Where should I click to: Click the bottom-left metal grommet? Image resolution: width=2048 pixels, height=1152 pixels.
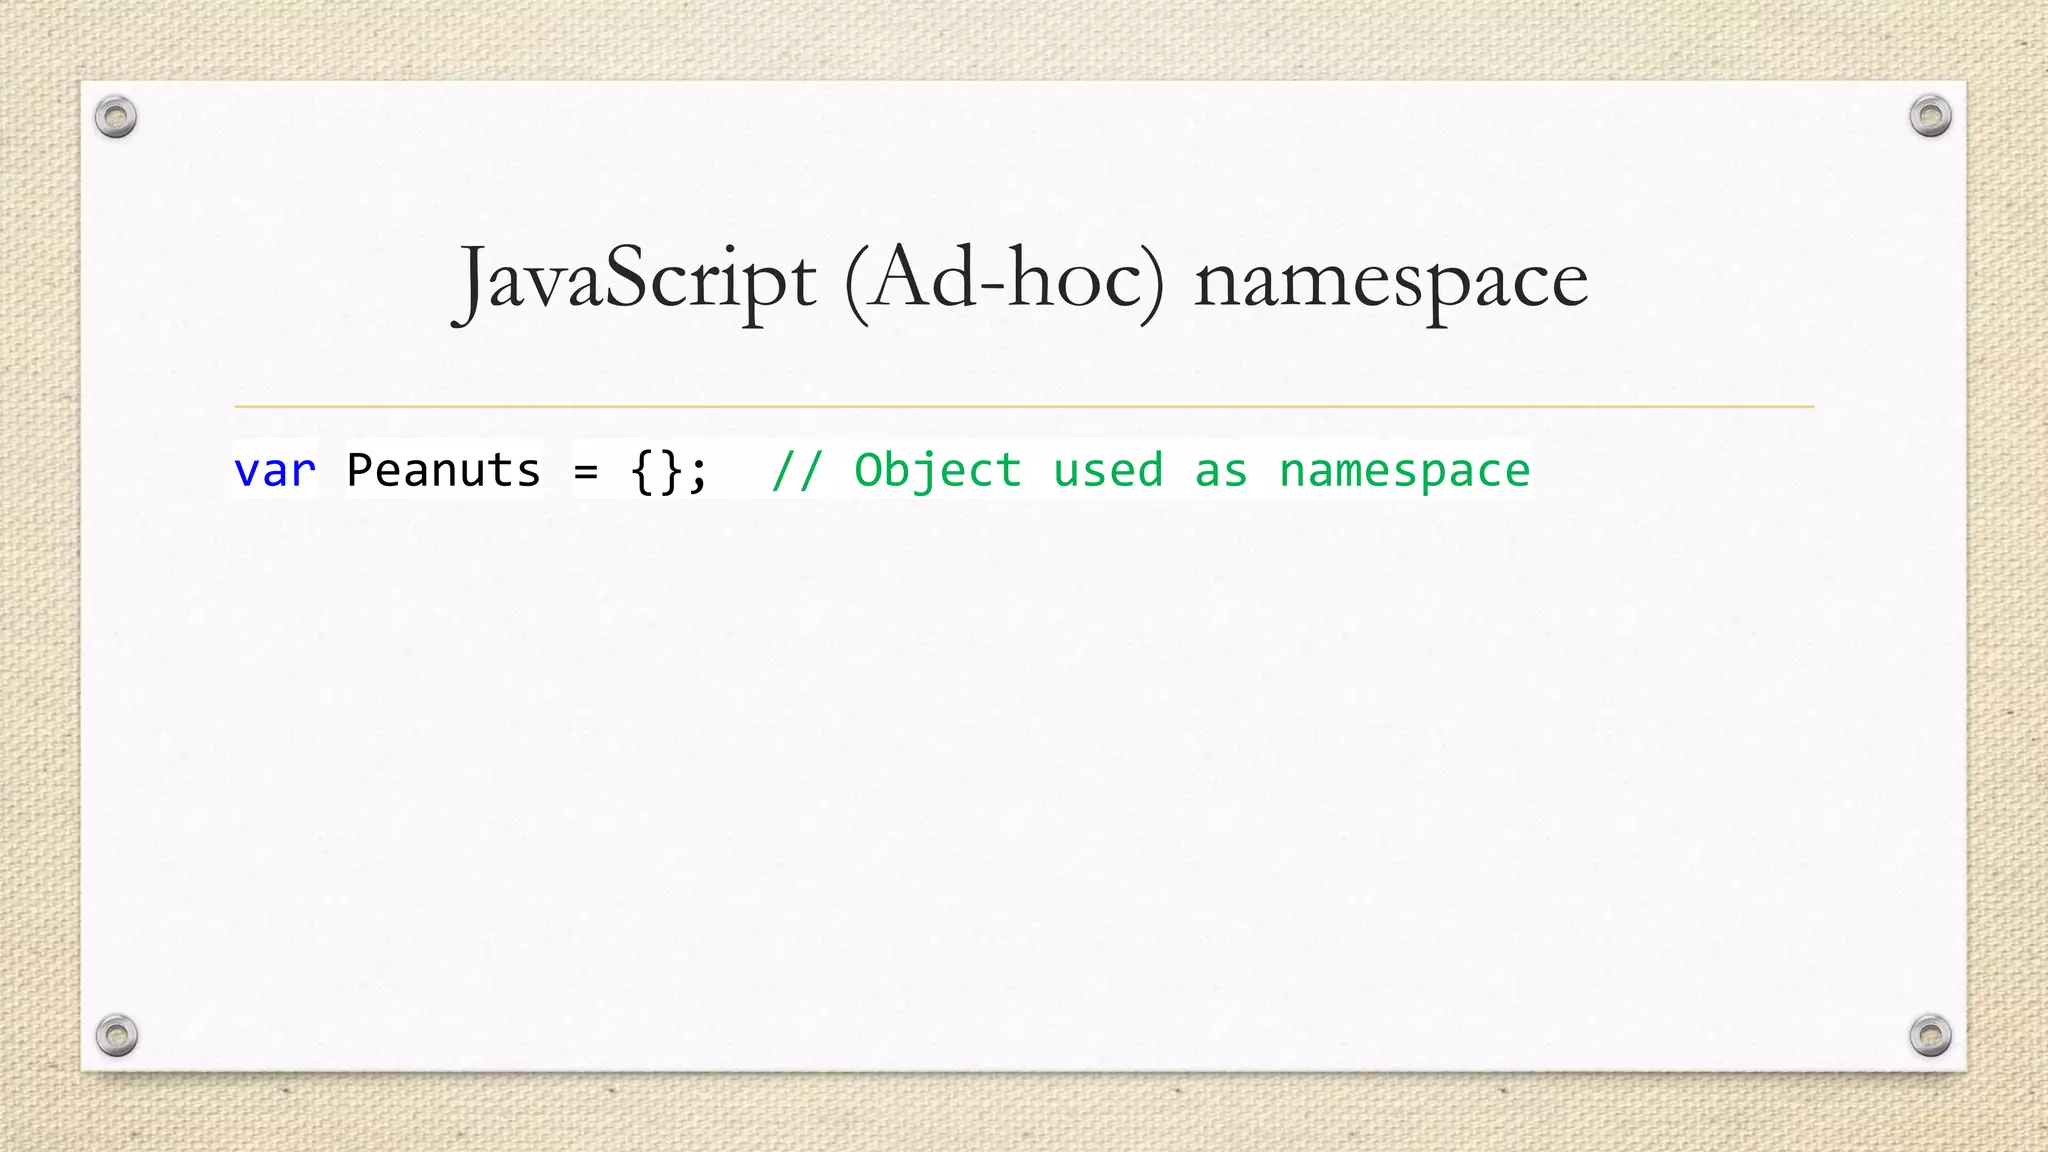point(116,1035)
